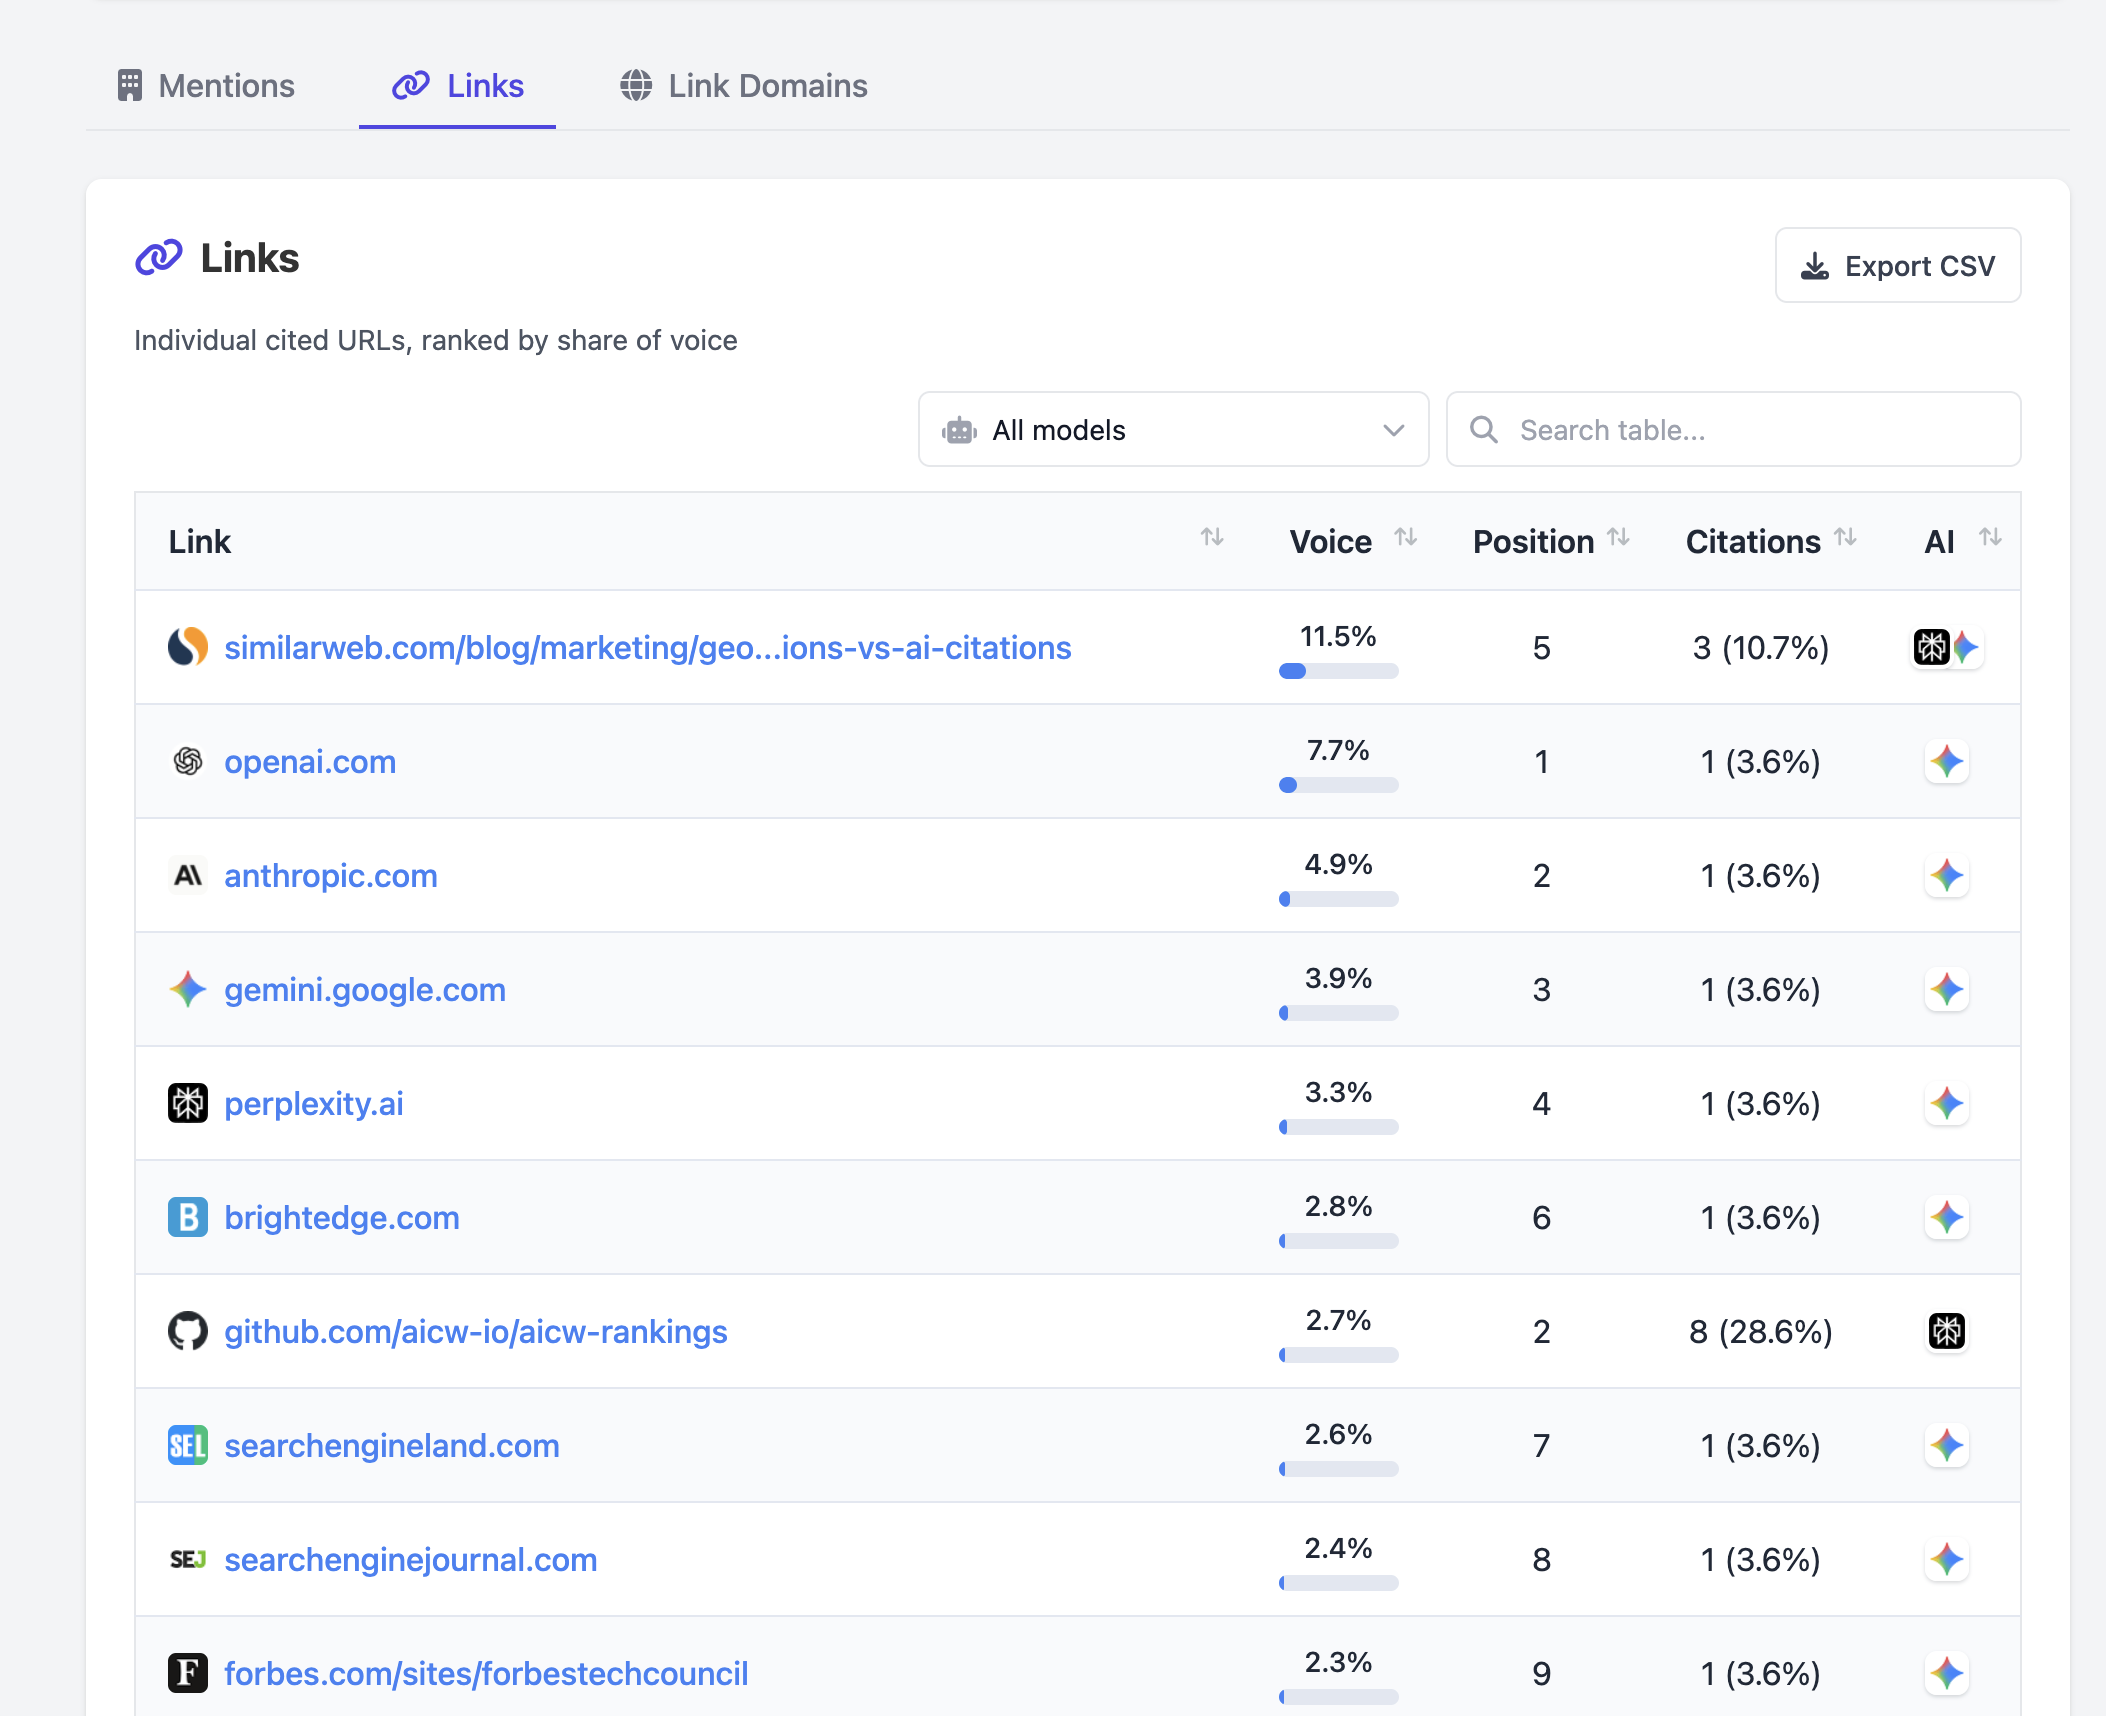Click the 11.5% voice share bar
The image size is (2106, 1716).
click(1338, 671)
